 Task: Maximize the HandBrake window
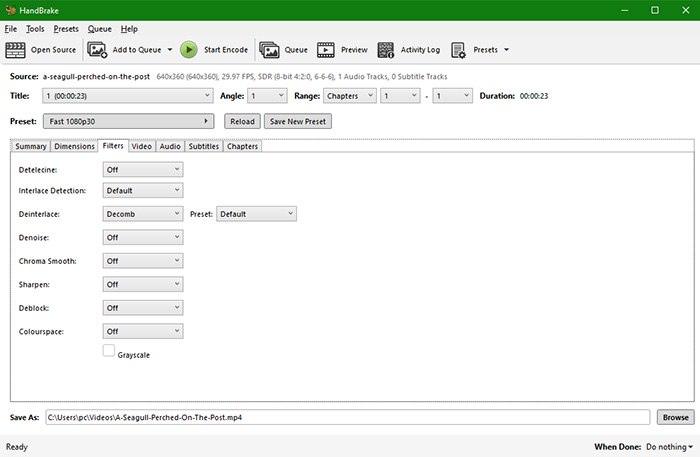(655, 10)
